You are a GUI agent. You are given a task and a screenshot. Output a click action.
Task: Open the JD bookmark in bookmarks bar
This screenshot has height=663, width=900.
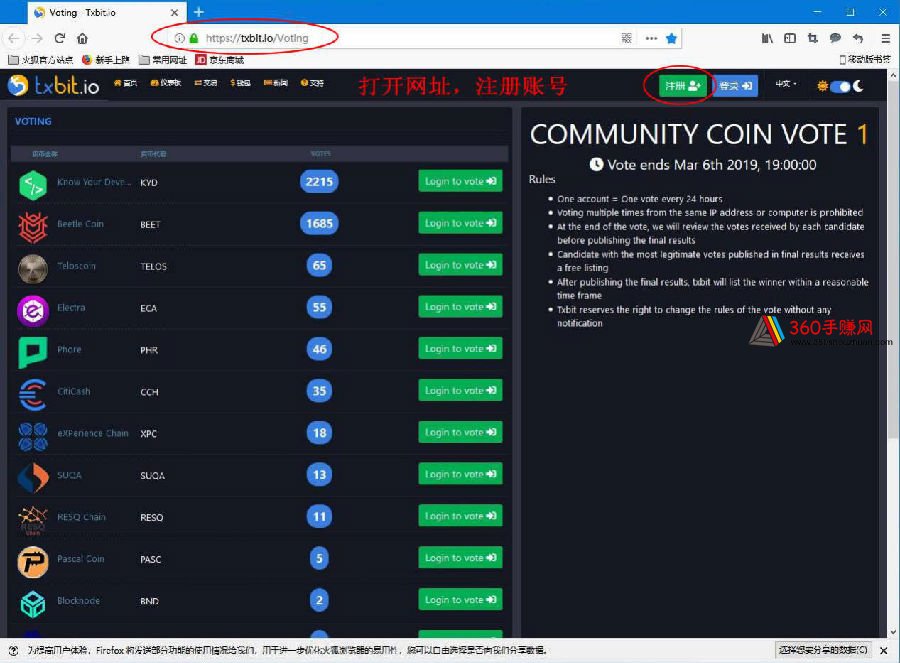(220, 60)
